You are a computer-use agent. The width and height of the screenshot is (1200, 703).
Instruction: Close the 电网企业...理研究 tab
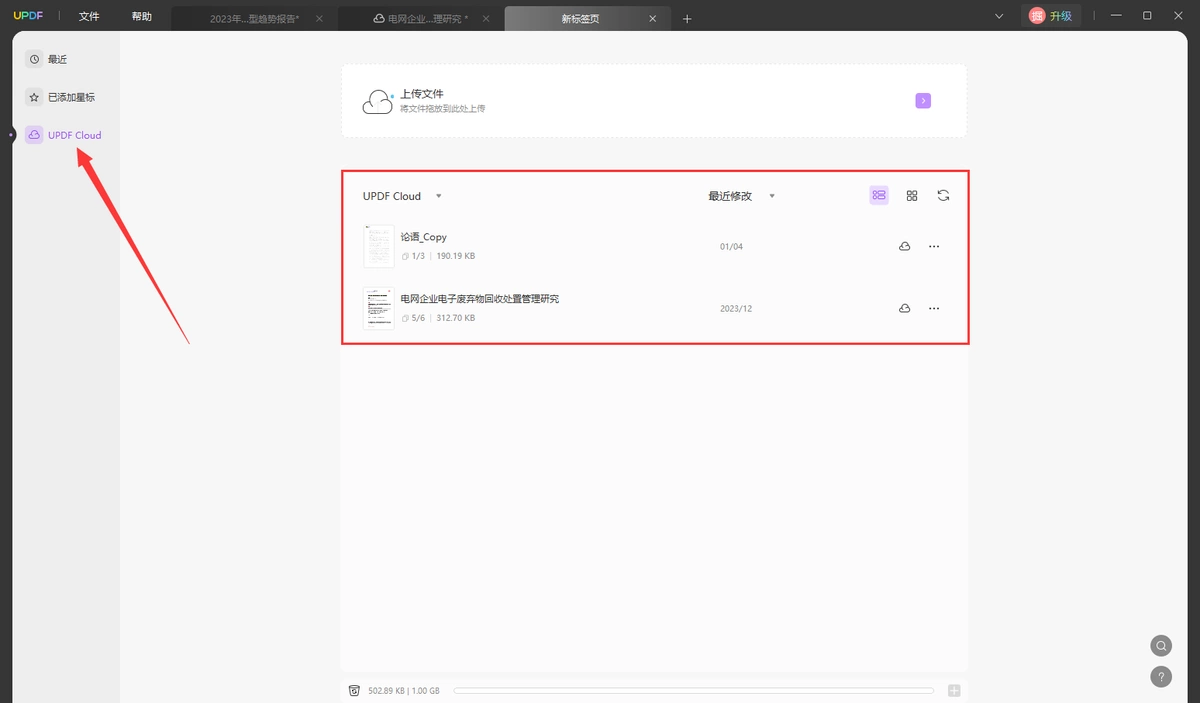click(x=486, y=19)
